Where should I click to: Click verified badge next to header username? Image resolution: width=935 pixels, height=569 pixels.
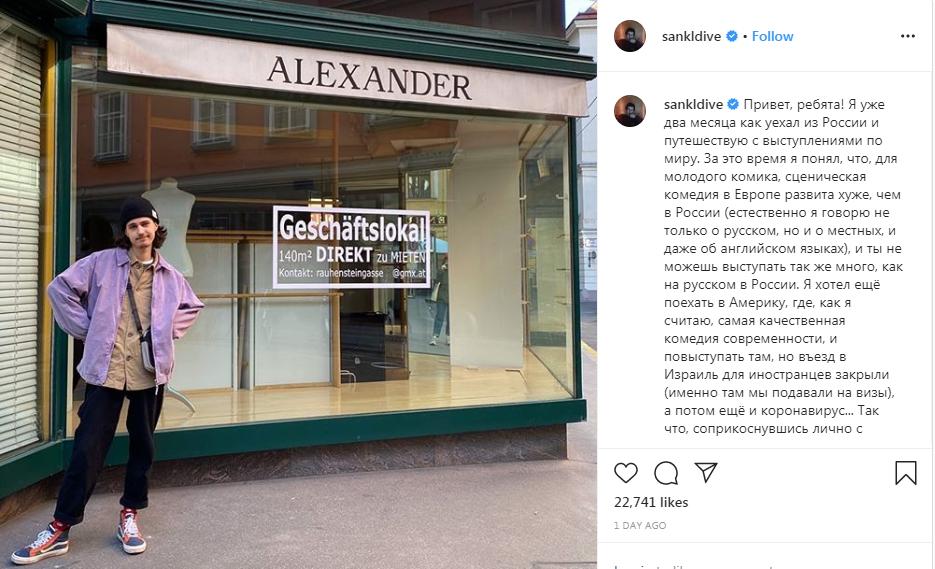tap(732, 36)
